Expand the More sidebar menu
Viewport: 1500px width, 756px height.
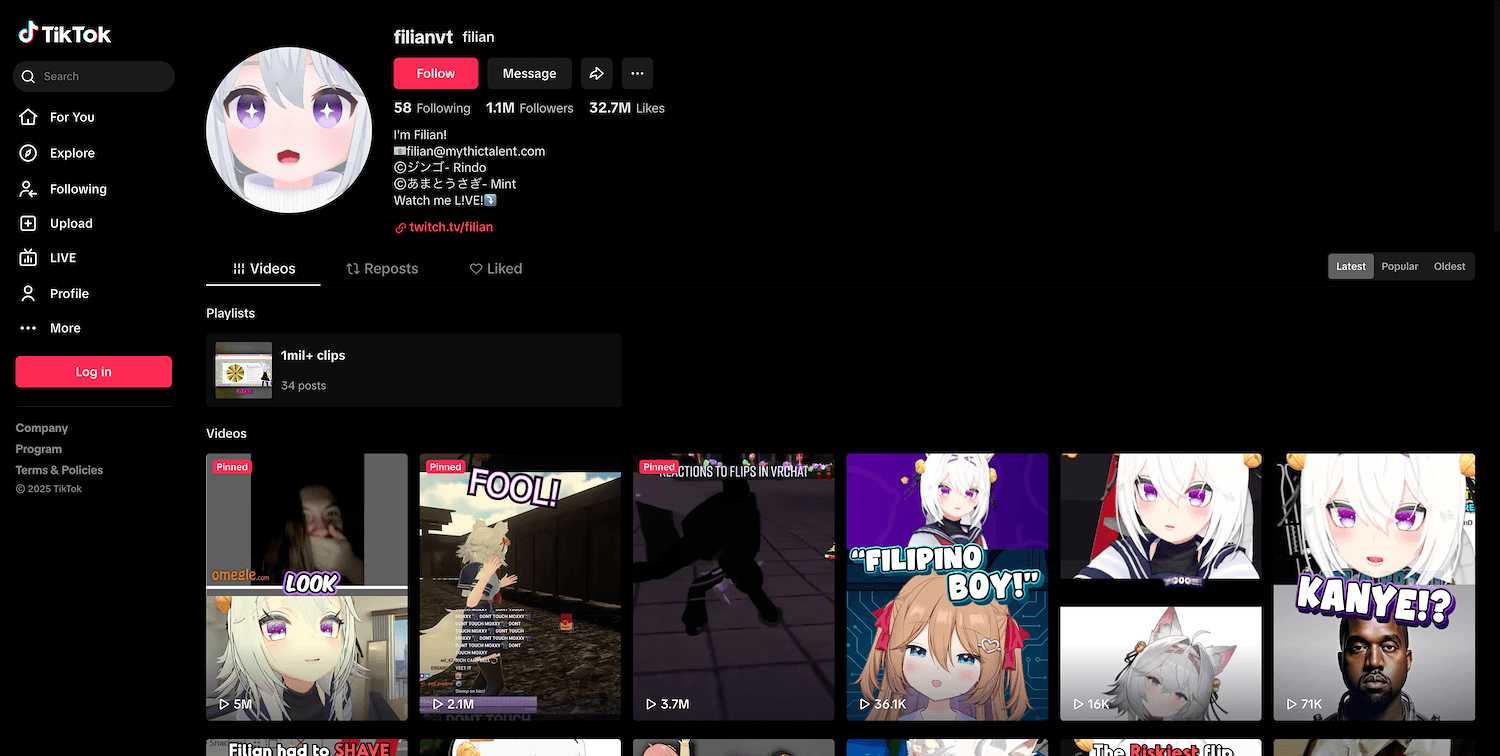[x=64, y=328]
